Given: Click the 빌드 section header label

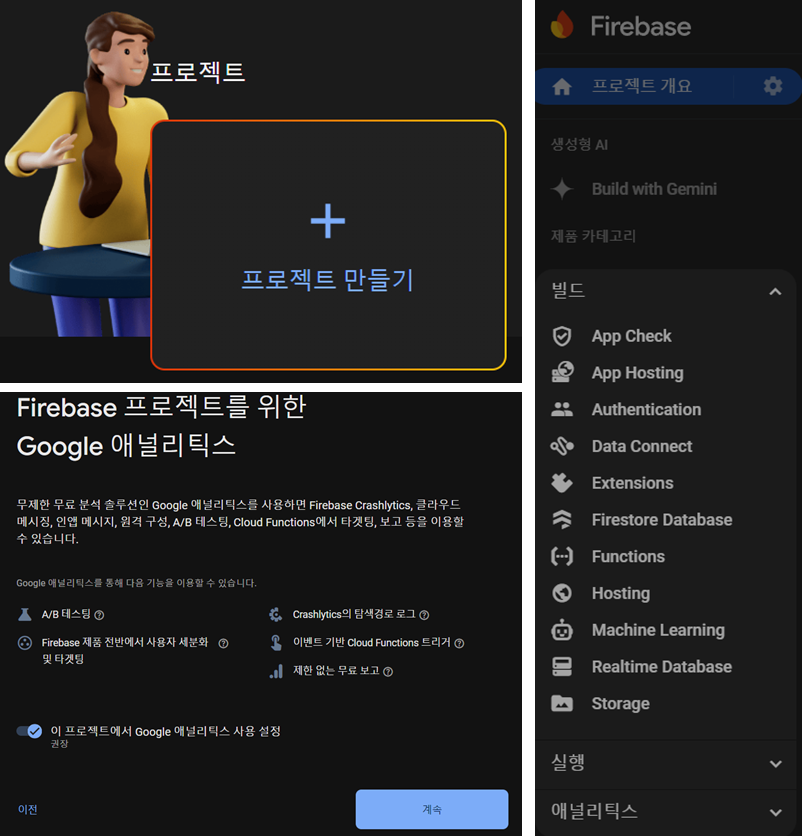Looking at the screenshot, I should coord(568,291).
